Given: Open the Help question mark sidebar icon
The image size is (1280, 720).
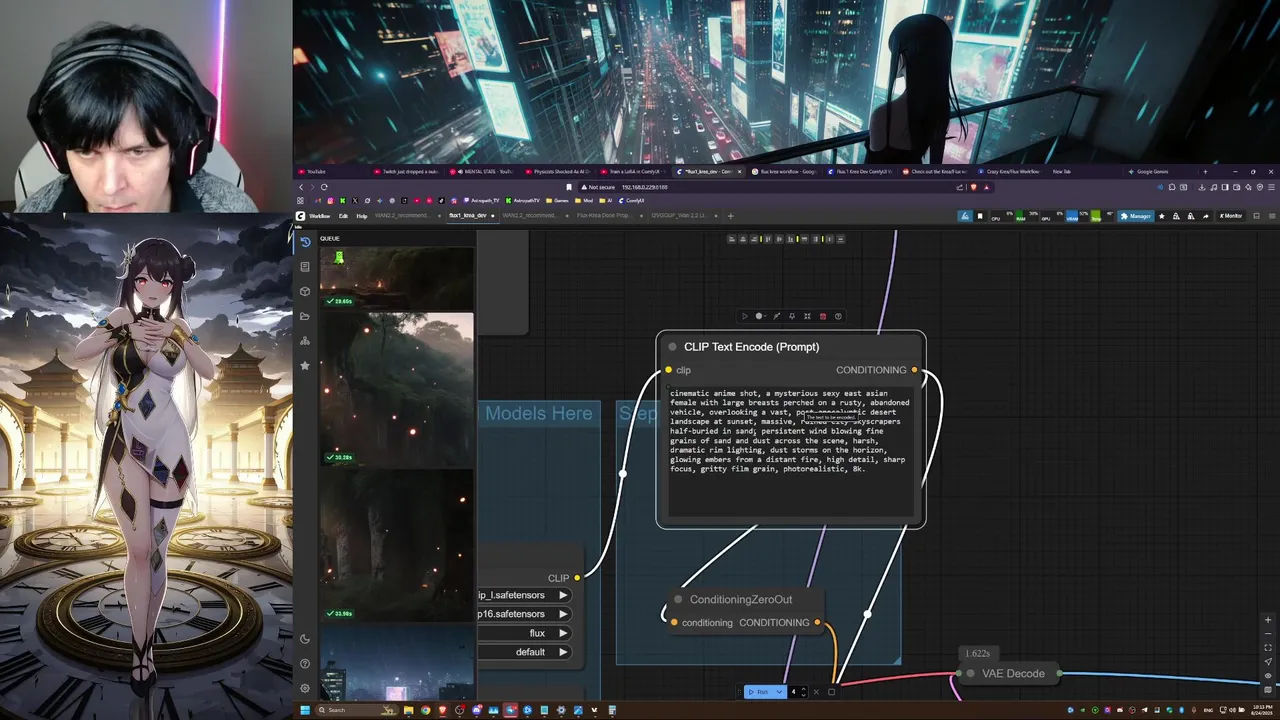Looking at the screenshot, I should coord(305,663).
